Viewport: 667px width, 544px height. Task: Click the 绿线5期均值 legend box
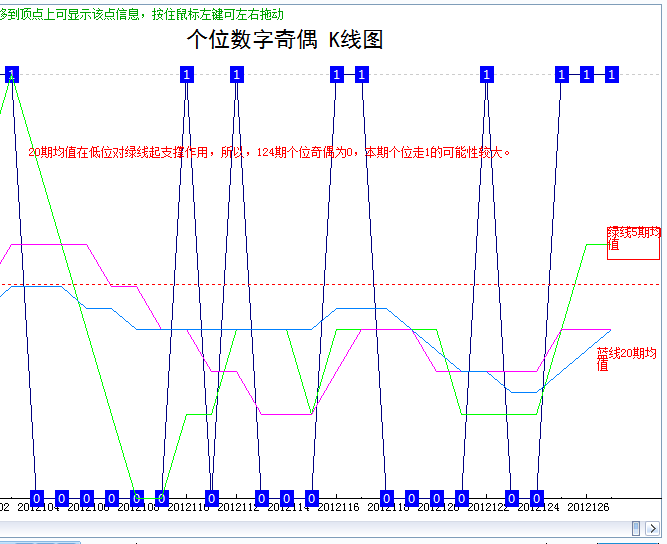point(634,242)
